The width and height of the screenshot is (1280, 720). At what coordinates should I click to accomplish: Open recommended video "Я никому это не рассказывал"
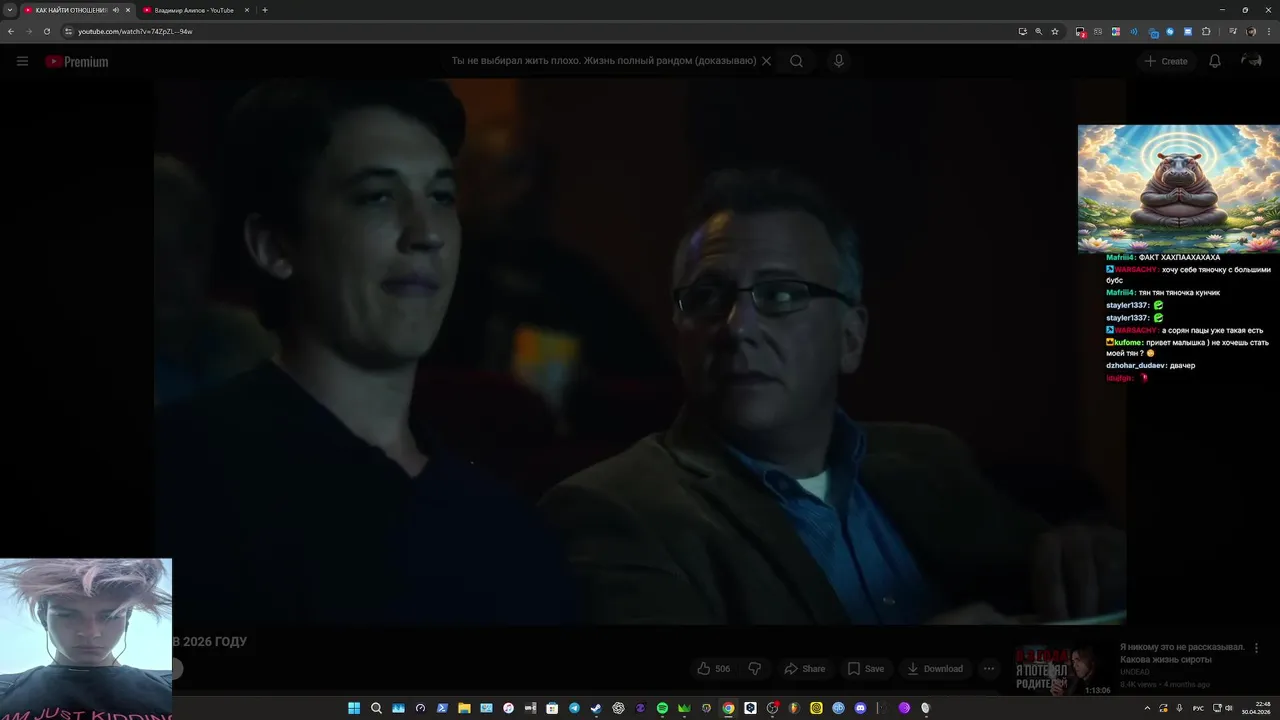(1182, 653)
